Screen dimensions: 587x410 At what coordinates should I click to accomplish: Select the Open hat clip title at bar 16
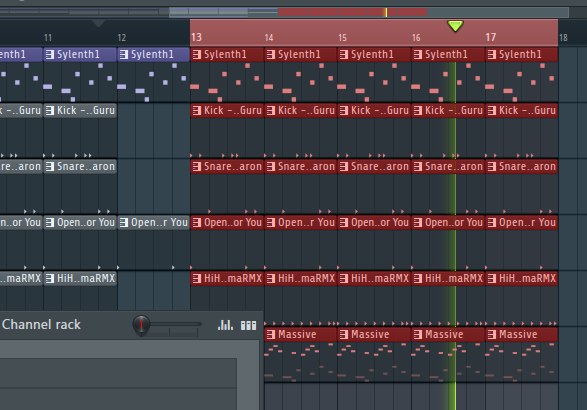click(x=454, y=222)
